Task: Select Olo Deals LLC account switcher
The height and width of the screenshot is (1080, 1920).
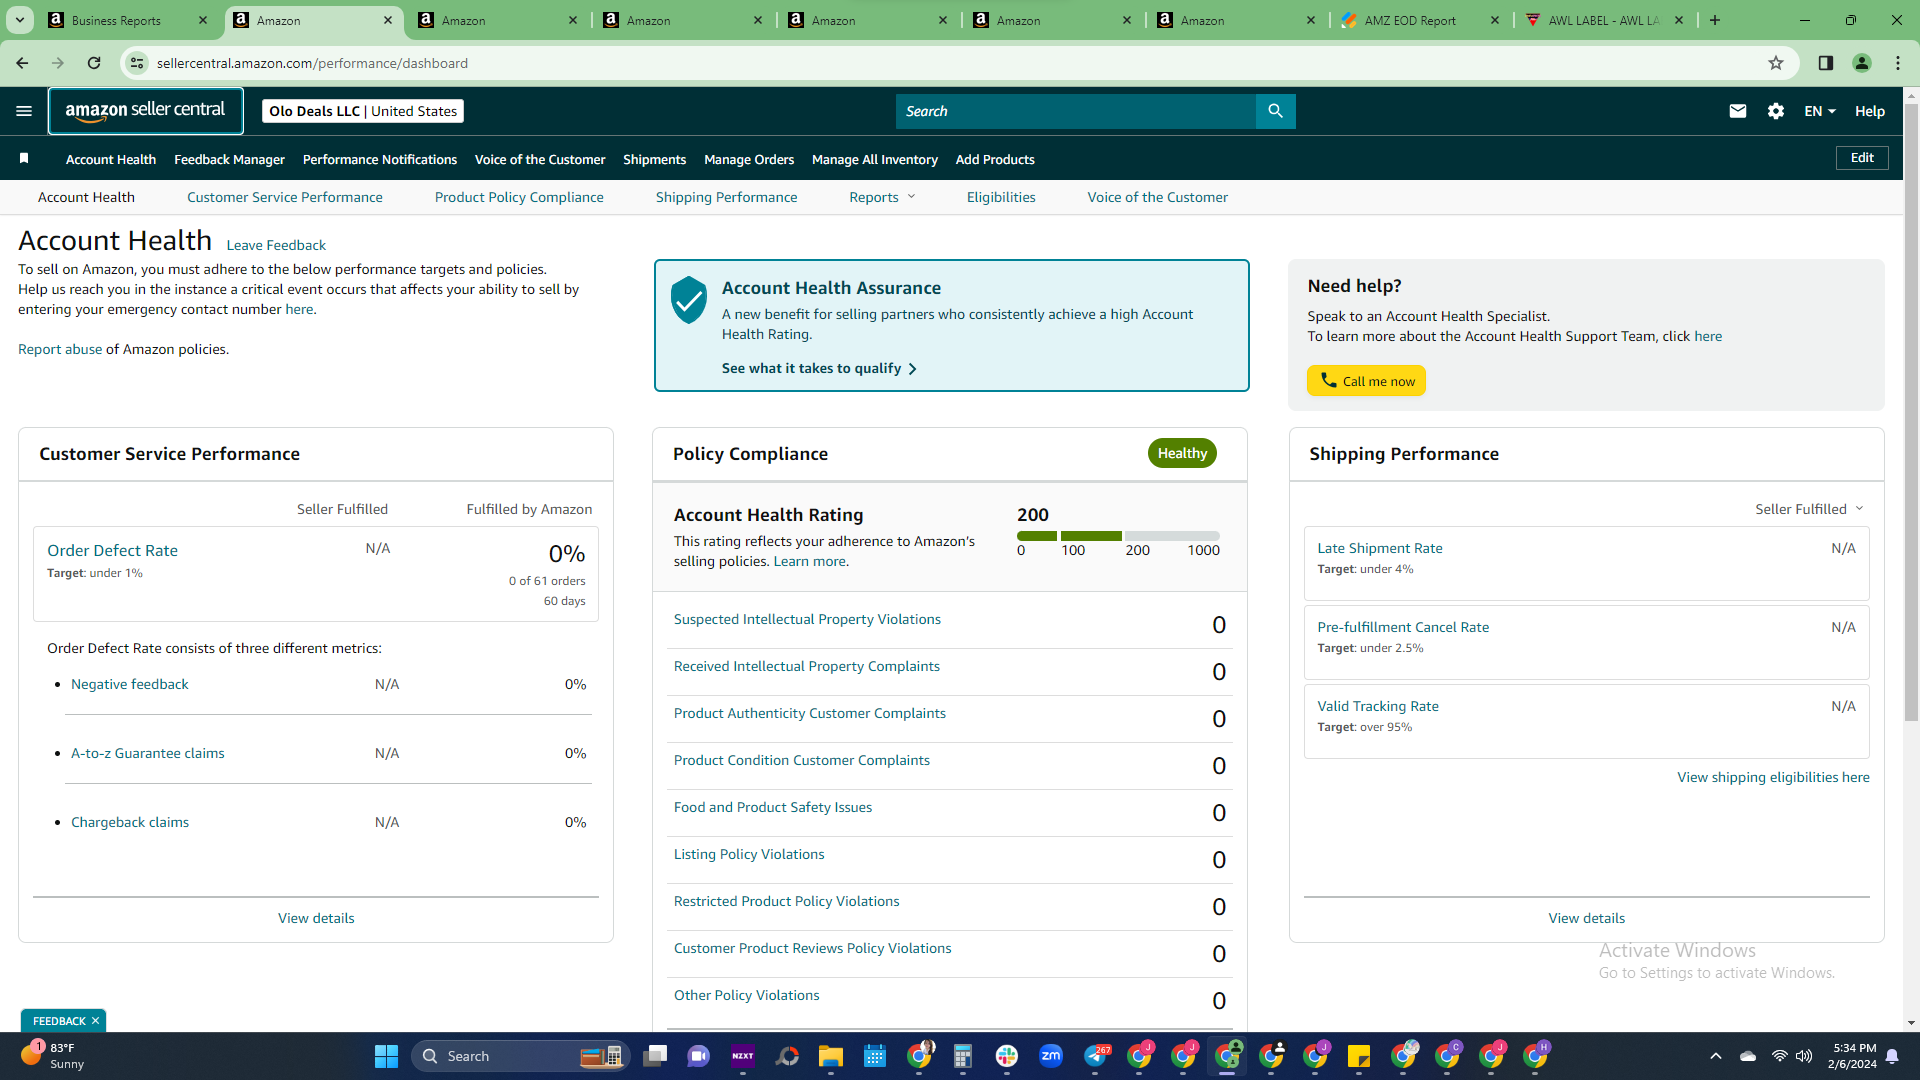Action: pyautogui.click(x=363, y=111)
